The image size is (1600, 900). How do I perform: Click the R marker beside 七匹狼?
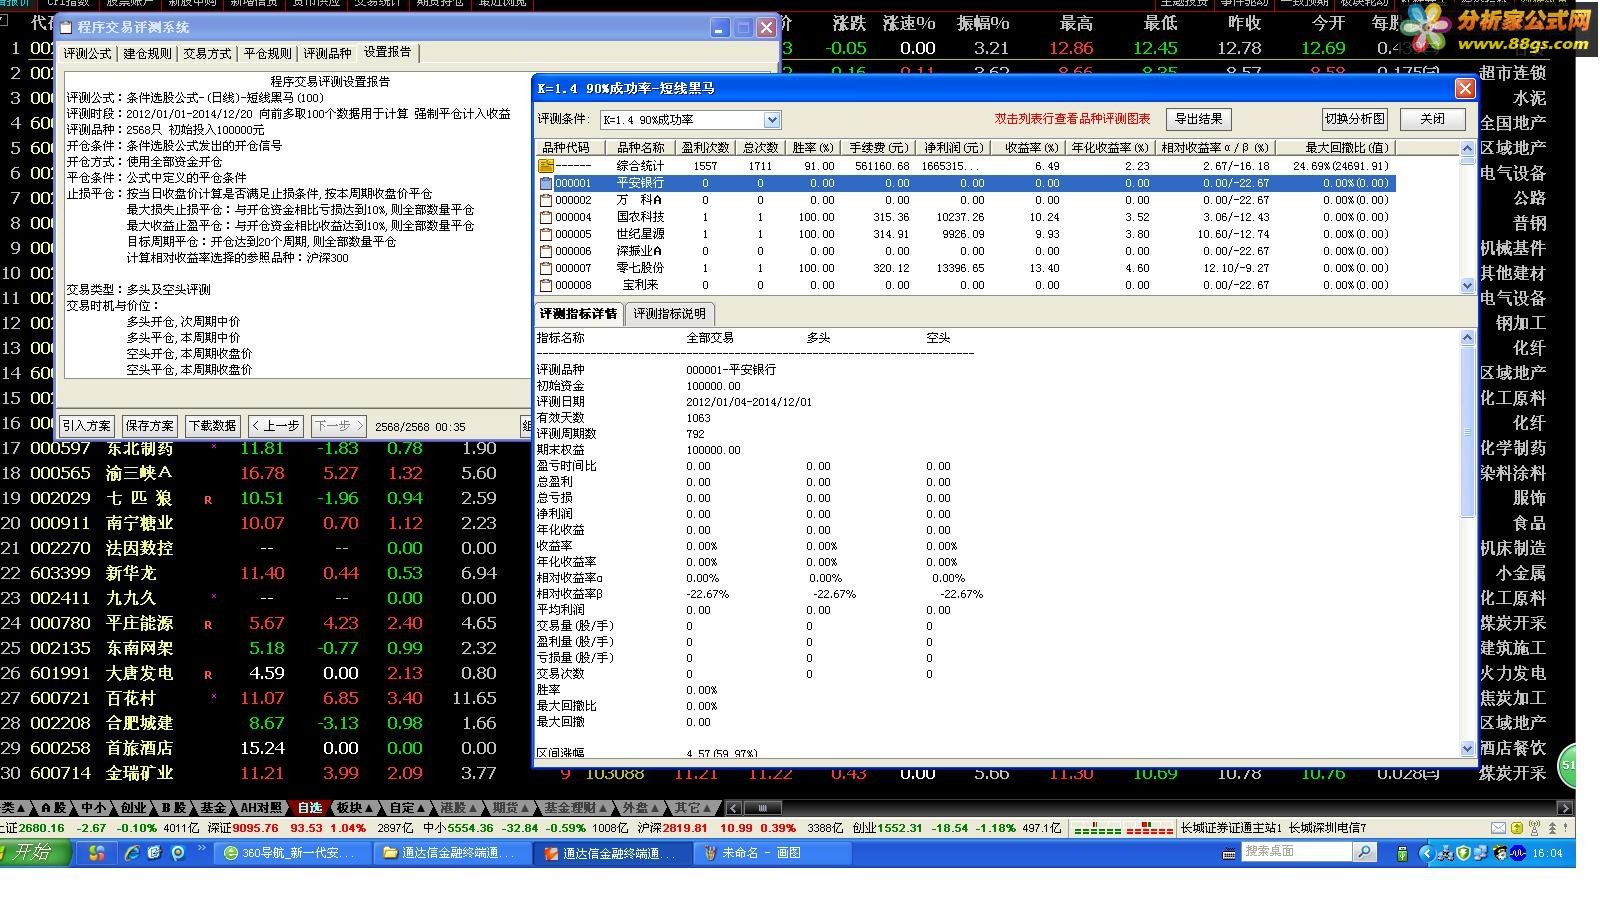[x=208, y=499]
